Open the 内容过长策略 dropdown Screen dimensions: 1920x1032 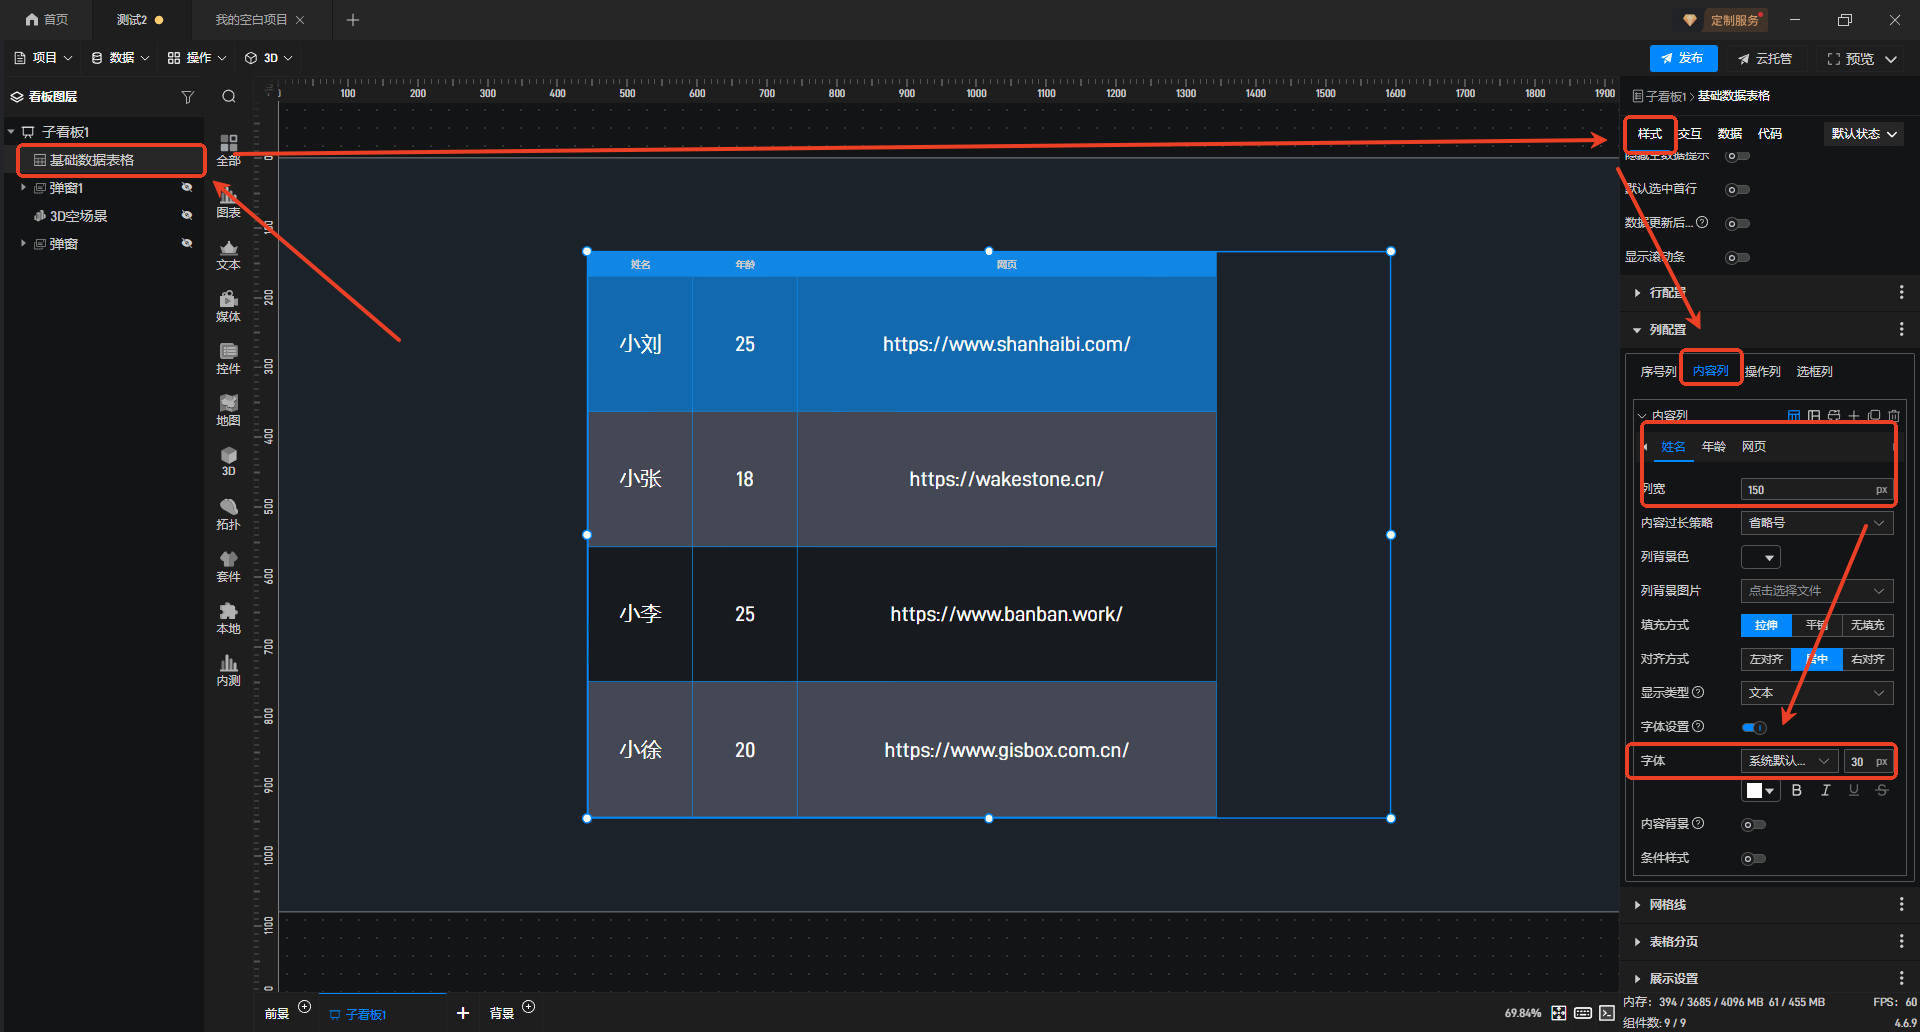[x=1816, y=523]
